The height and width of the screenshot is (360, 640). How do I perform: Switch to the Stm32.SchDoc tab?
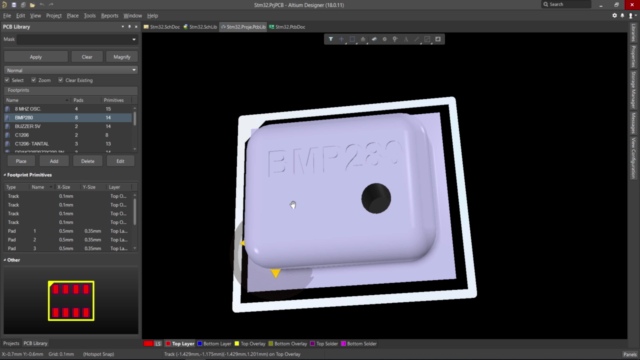tap(162, 27)
